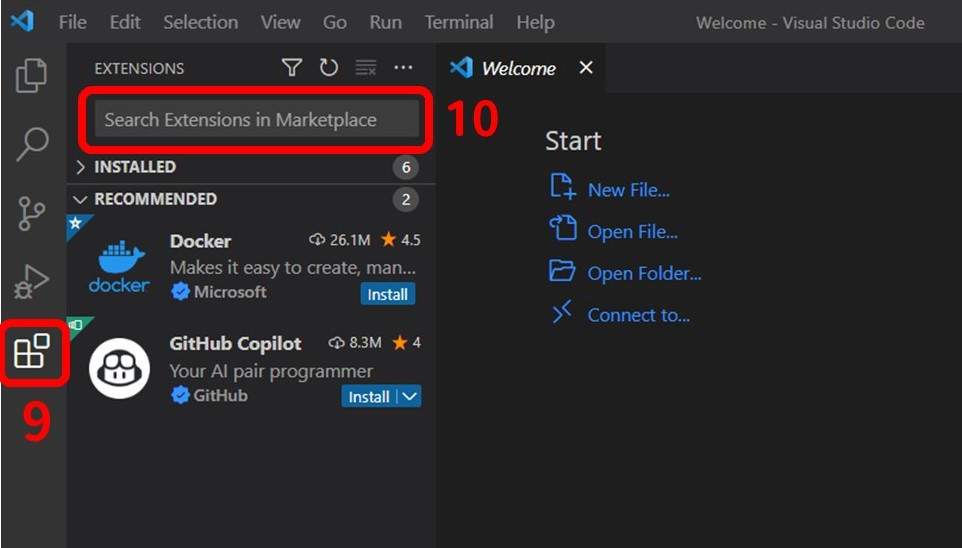962x548 pixels.
Task: Open the Help menu
Action: [535, 22]
